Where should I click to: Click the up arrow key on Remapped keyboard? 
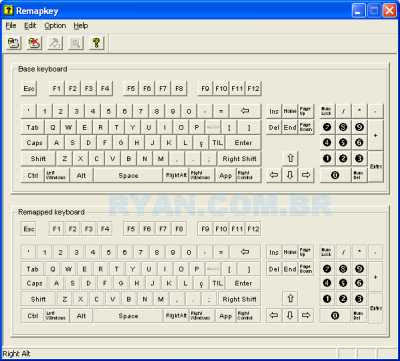290,299
